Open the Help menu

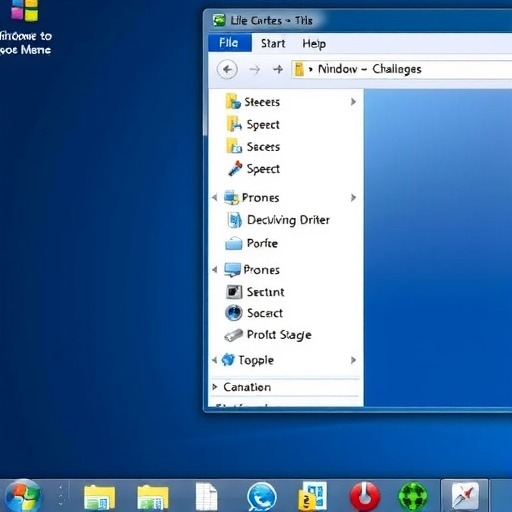pyautogui.click(x=314, y=44)
